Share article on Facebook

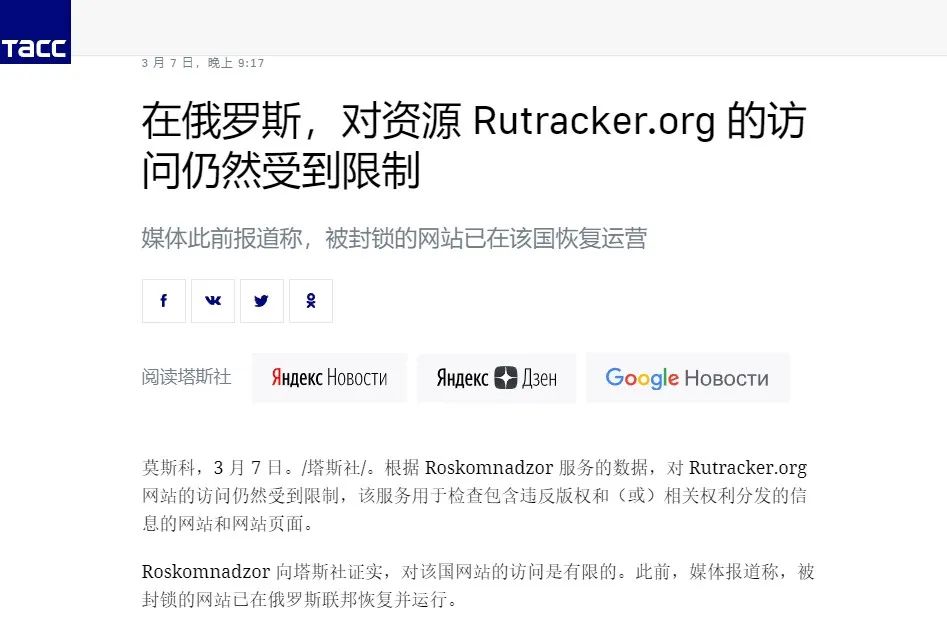tap(164, 301)
